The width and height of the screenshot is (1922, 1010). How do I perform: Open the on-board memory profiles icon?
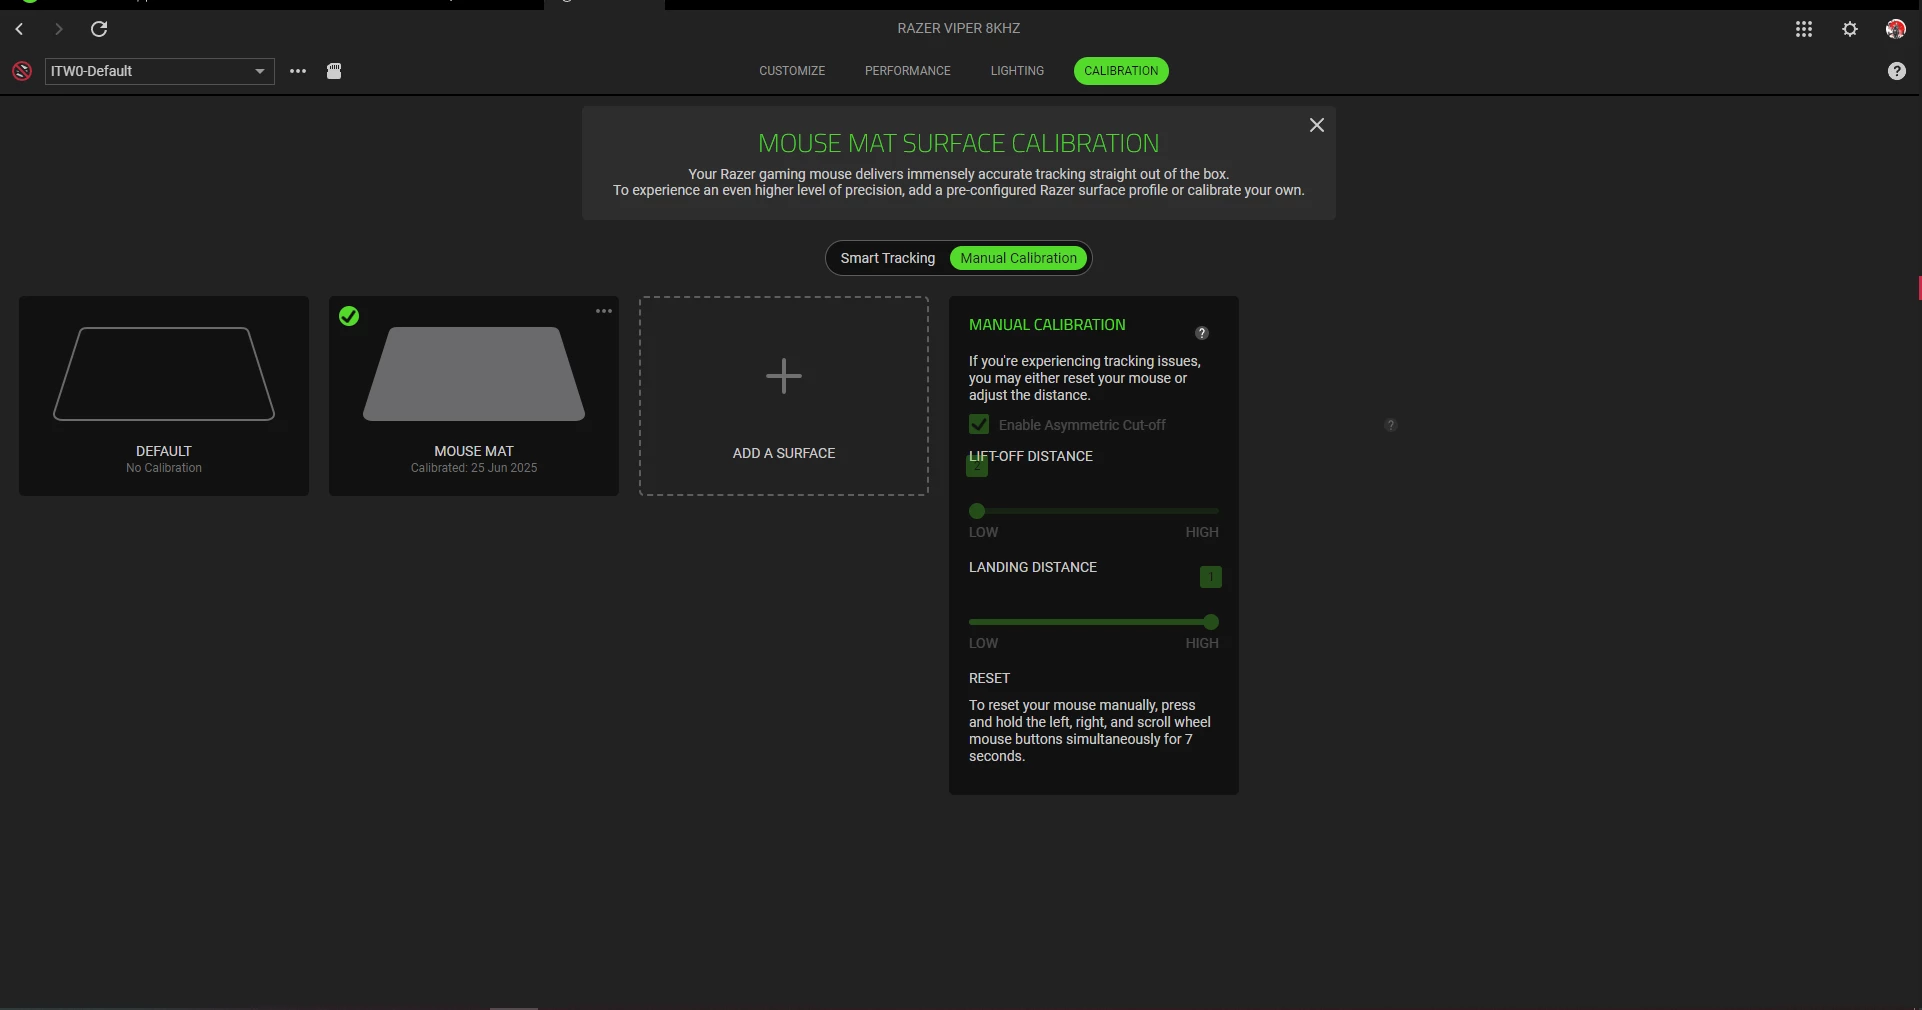pos(334,71)
